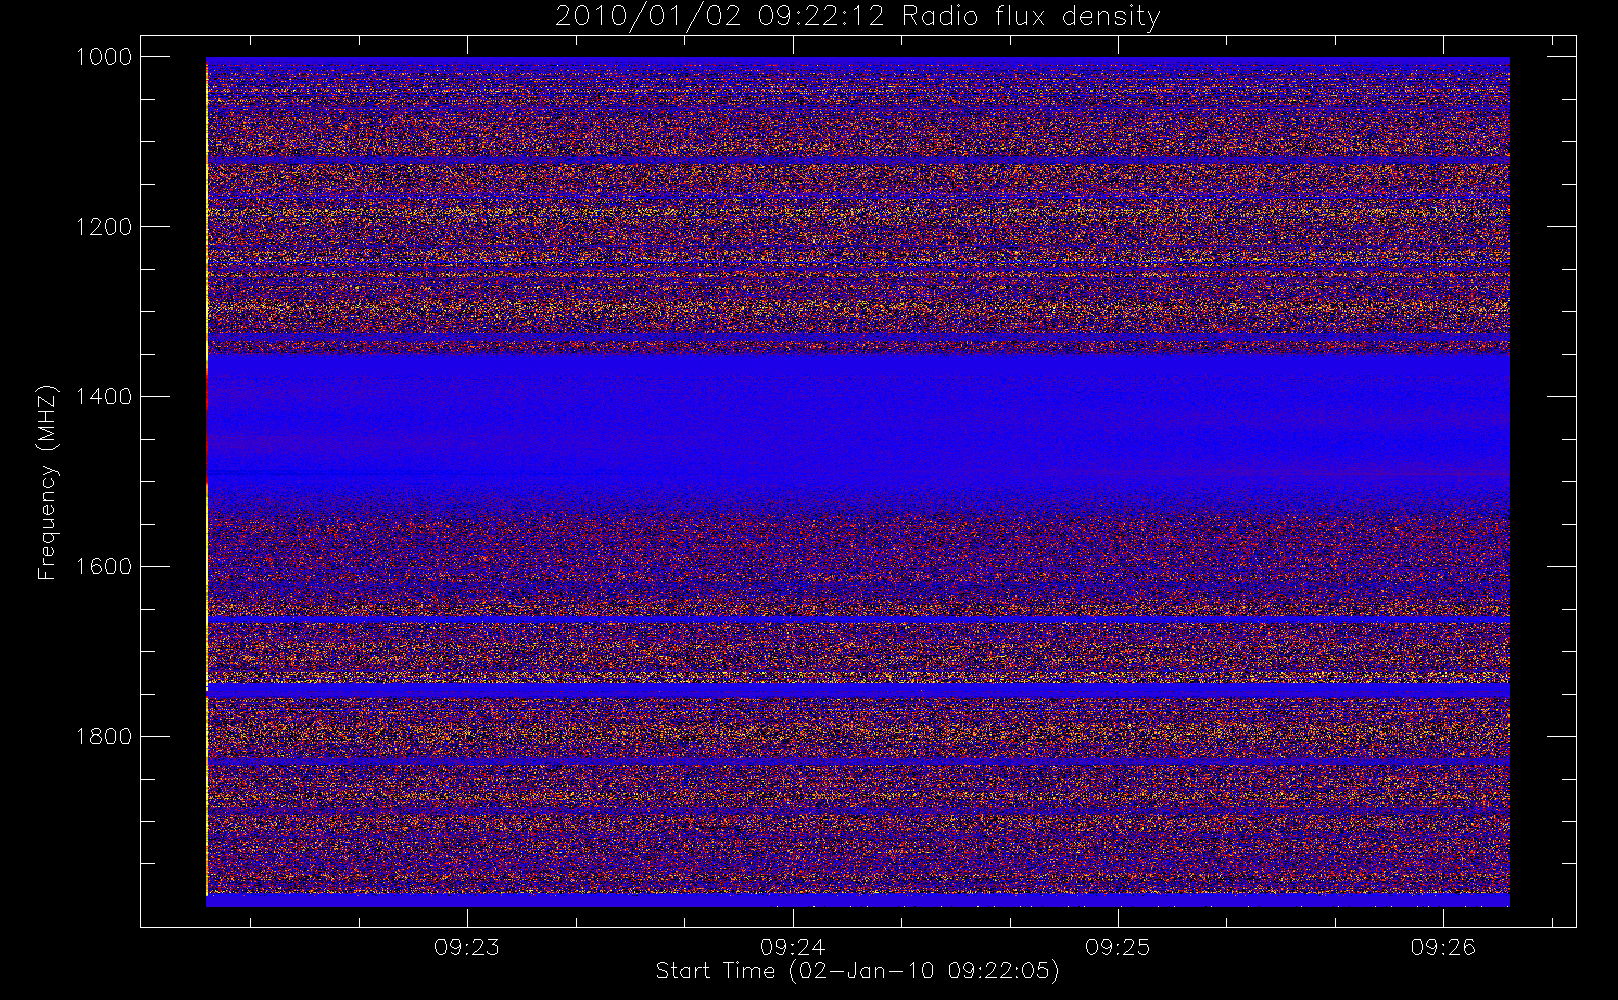This screenshot has height=1000, width=1618.
Task: Click the 09:24 time tick label
Action: pos(792,947)
